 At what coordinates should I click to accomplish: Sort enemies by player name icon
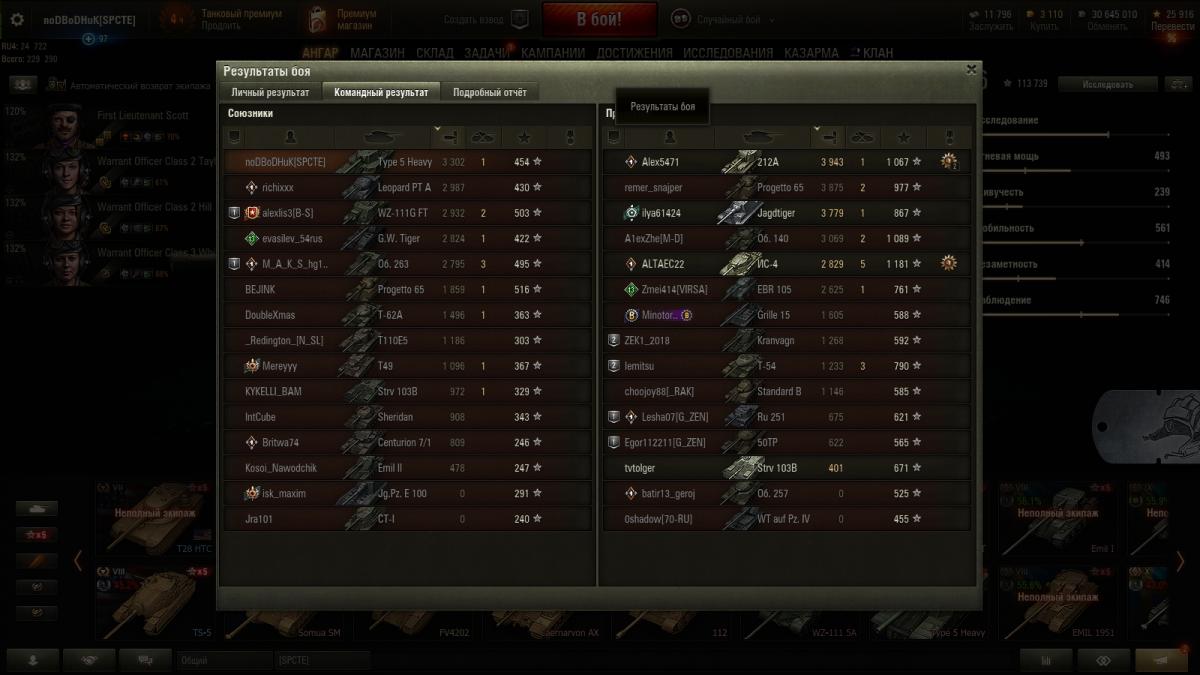click(668, 136)
